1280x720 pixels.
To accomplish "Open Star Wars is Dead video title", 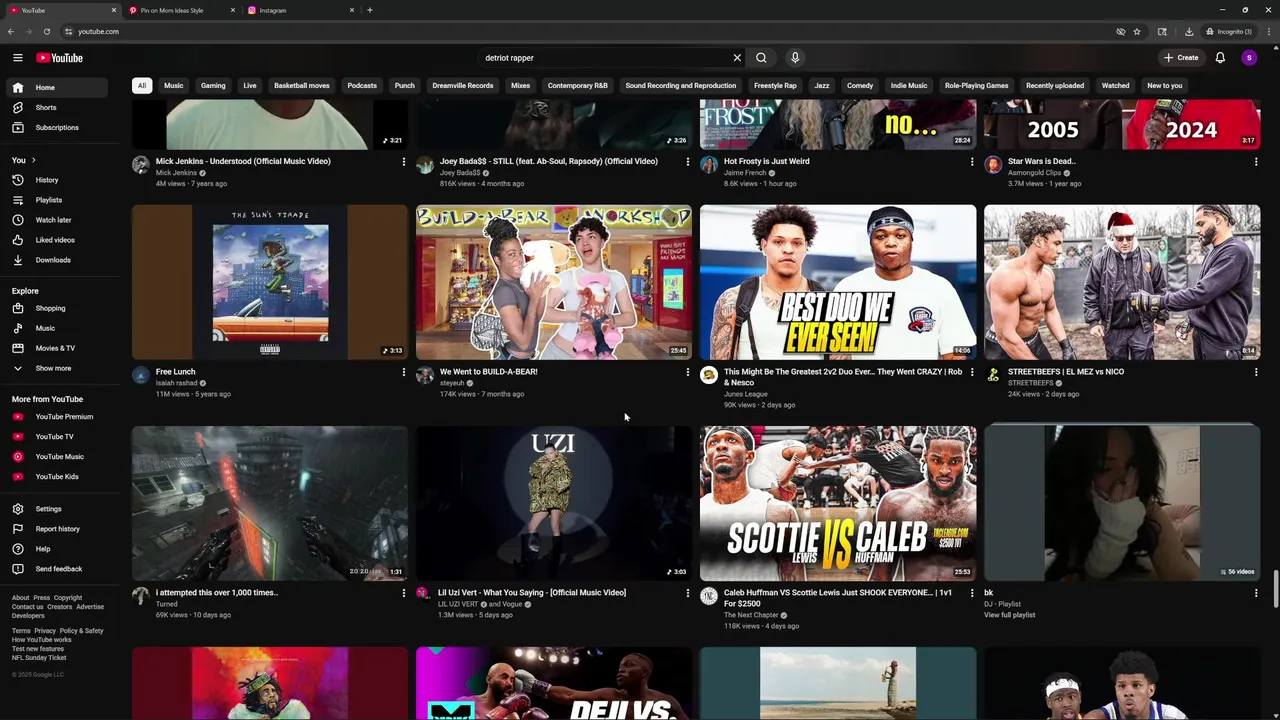I will 1042,161.
